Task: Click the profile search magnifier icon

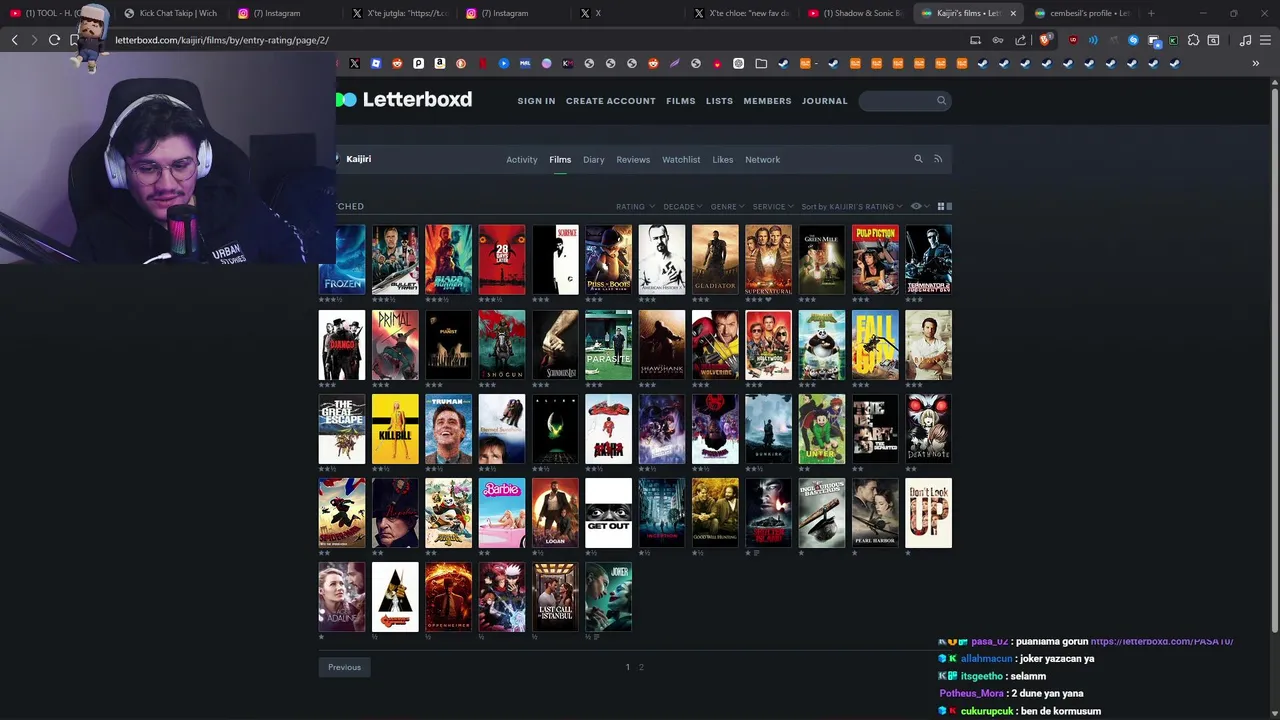Action: pos(918,159)
